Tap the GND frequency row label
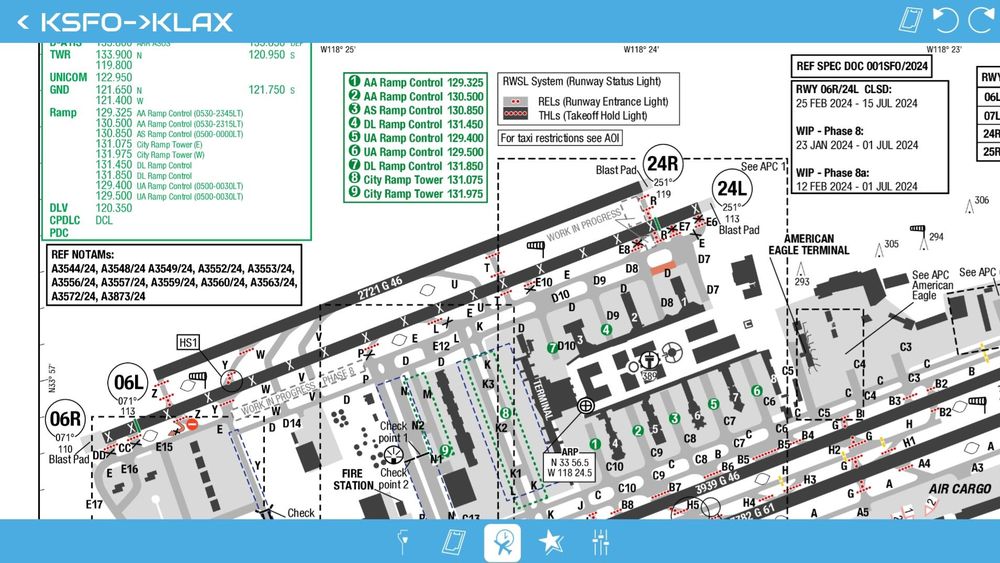The height and width of the screenshot is (563, 1000). point(59,90)
